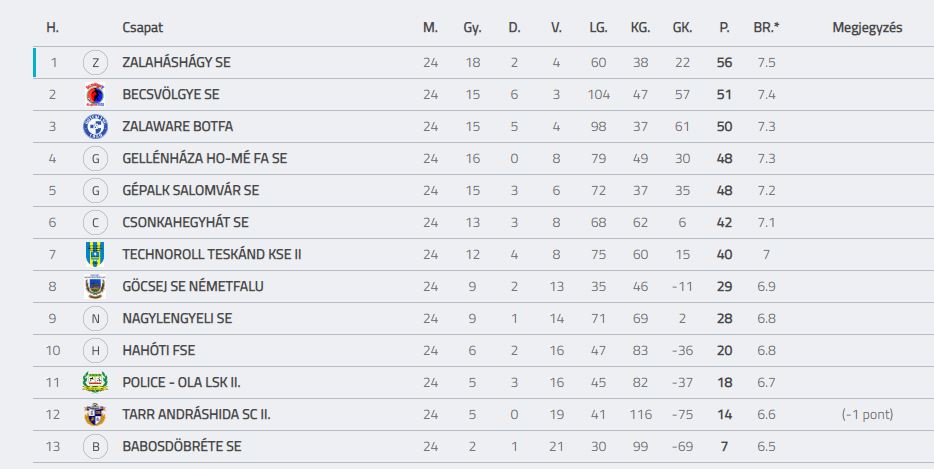The width and height of the screenshot is (934, 469).
Task: Click the N placeholder icon for Nagylengyeli
Action: (x=95, y=318)
